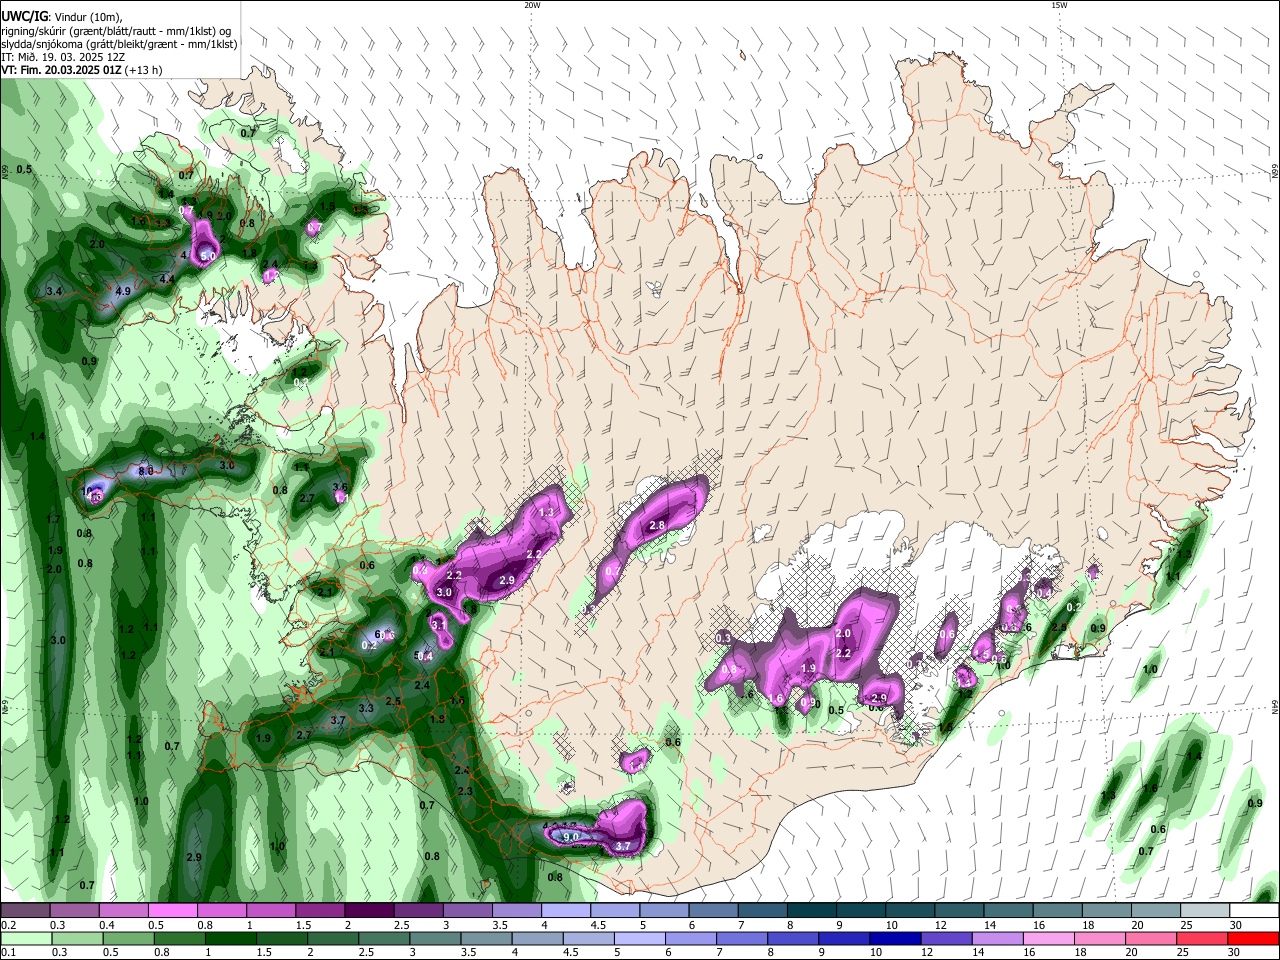The height and width of the screenshot is (960, 1280).
Task: Click the 3.6 precipitation value
Action: 340,487
